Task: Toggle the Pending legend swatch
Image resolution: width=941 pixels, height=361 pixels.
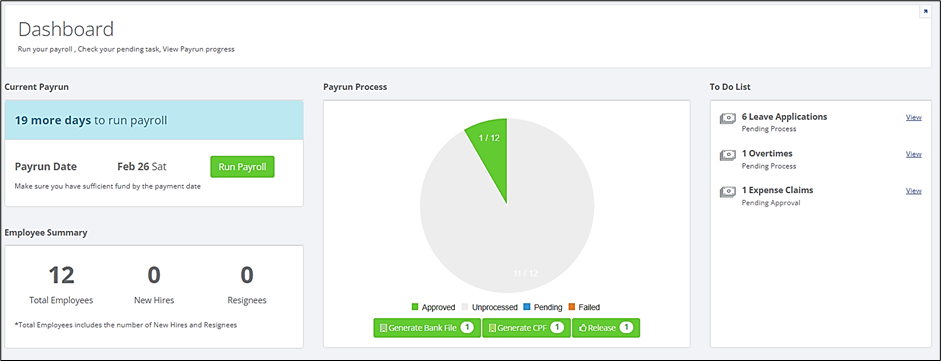Action: [528, 307]
